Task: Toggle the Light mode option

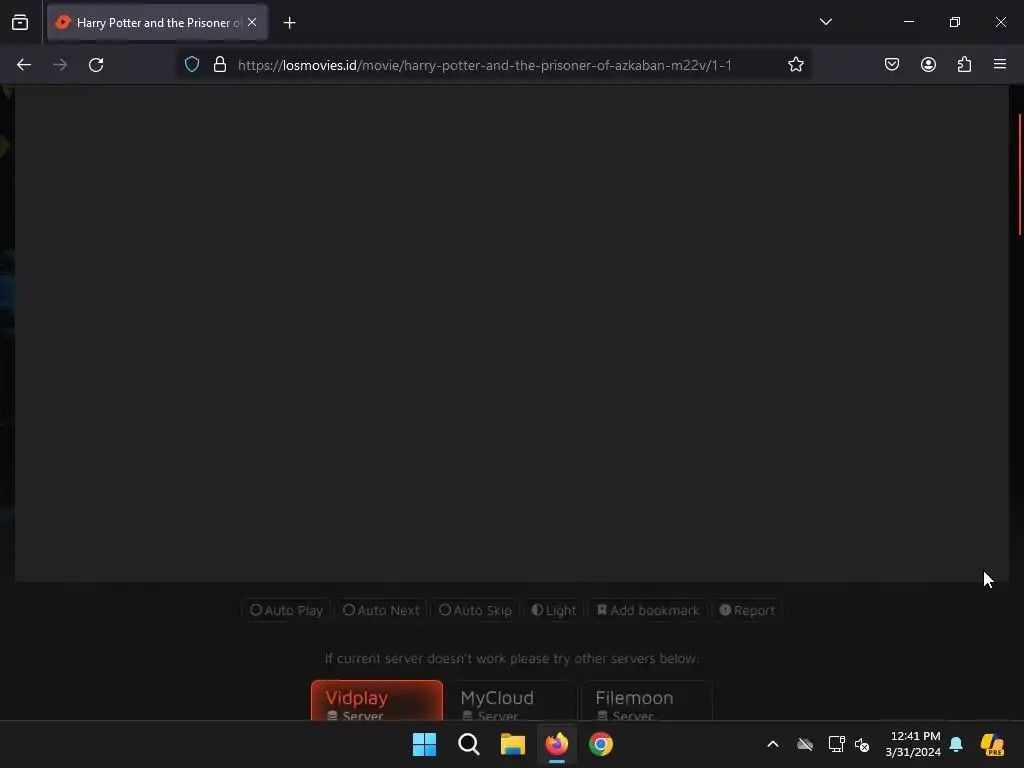Action: pos(553,610)
